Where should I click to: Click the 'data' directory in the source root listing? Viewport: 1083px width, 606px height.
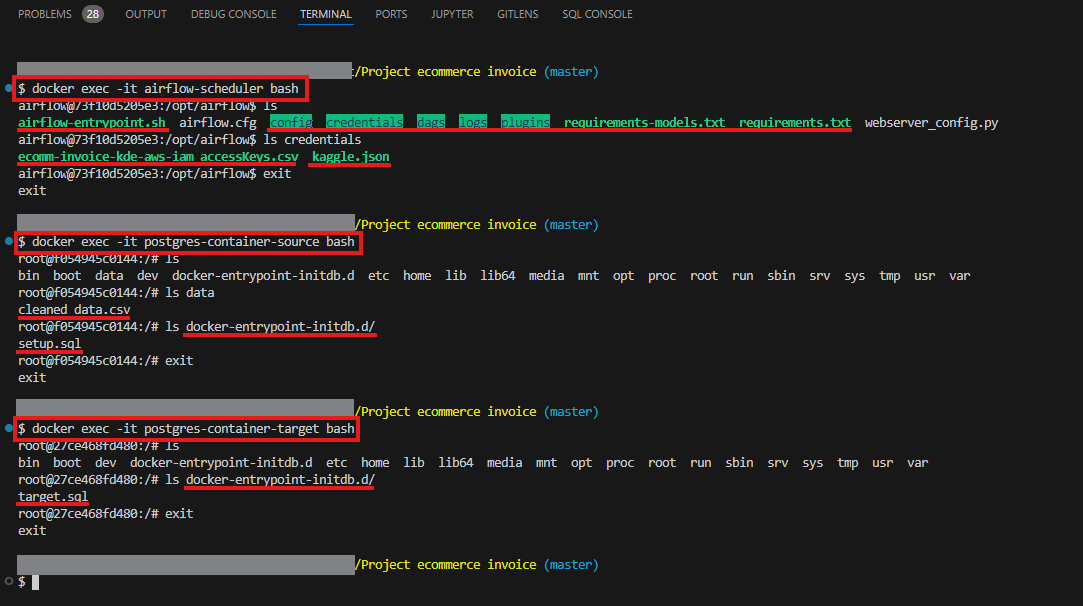109,276
